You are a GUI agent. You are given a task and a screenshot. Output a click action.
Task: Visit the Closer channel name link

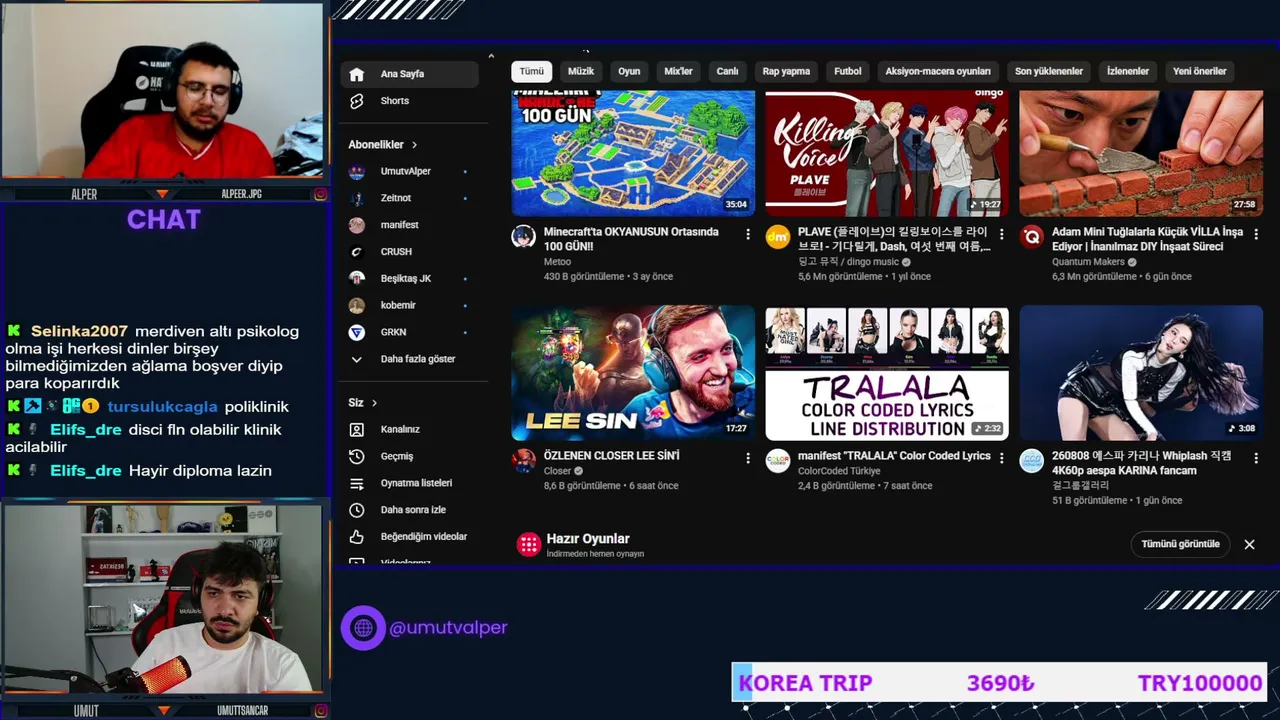click(x=557, y=471)
